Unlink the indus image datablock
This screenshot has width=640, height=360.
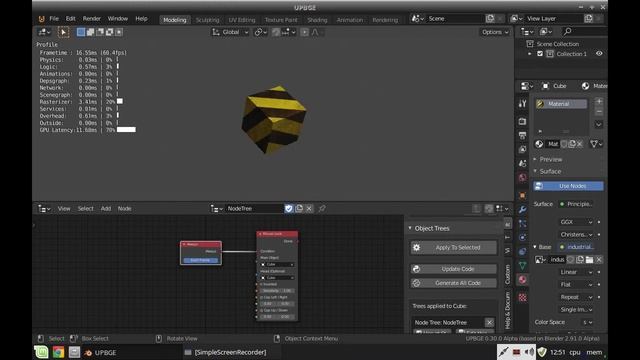(599, 260)
